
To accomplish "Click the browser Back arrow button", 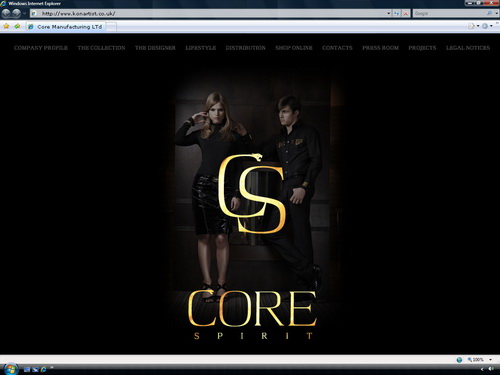I will pyautogui.click(x=6, y=13).
